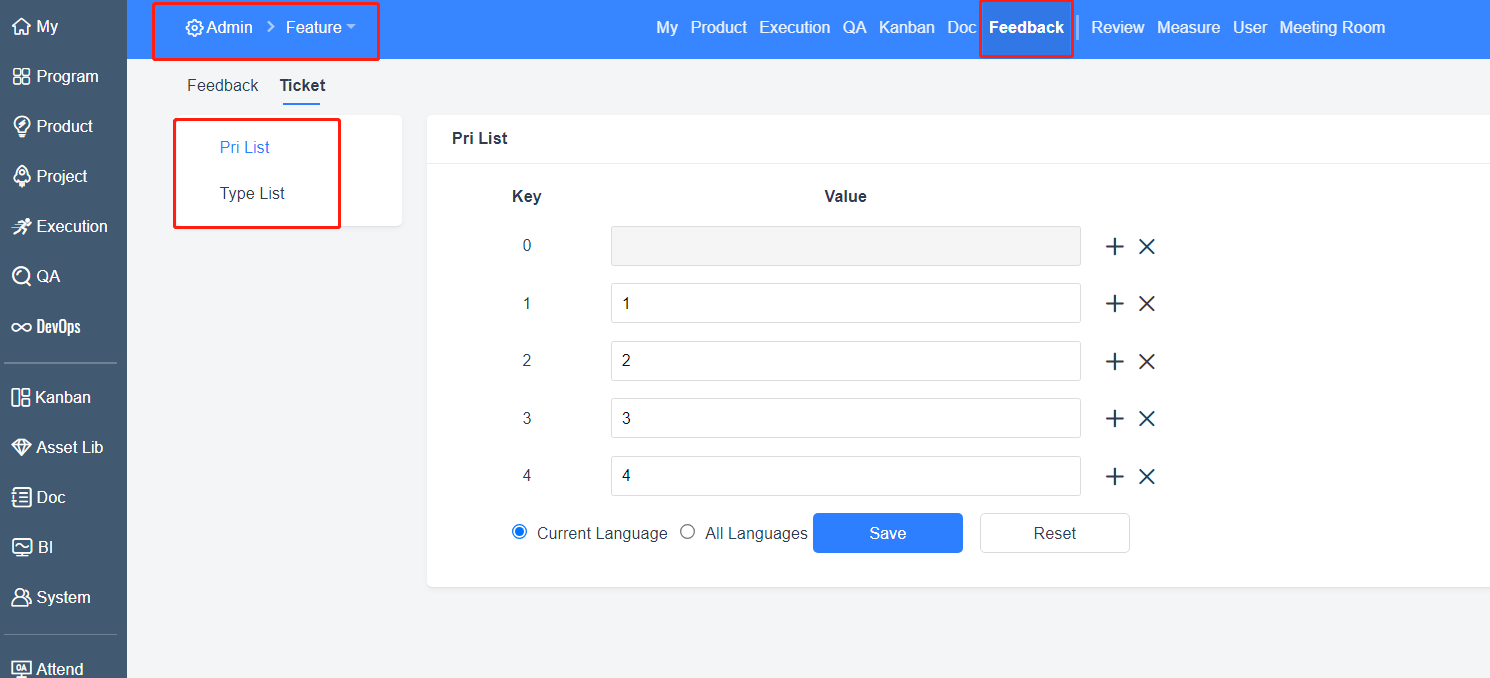
Task: Open Product via the lightbulb sidebar icon
Action: (21, 127)
